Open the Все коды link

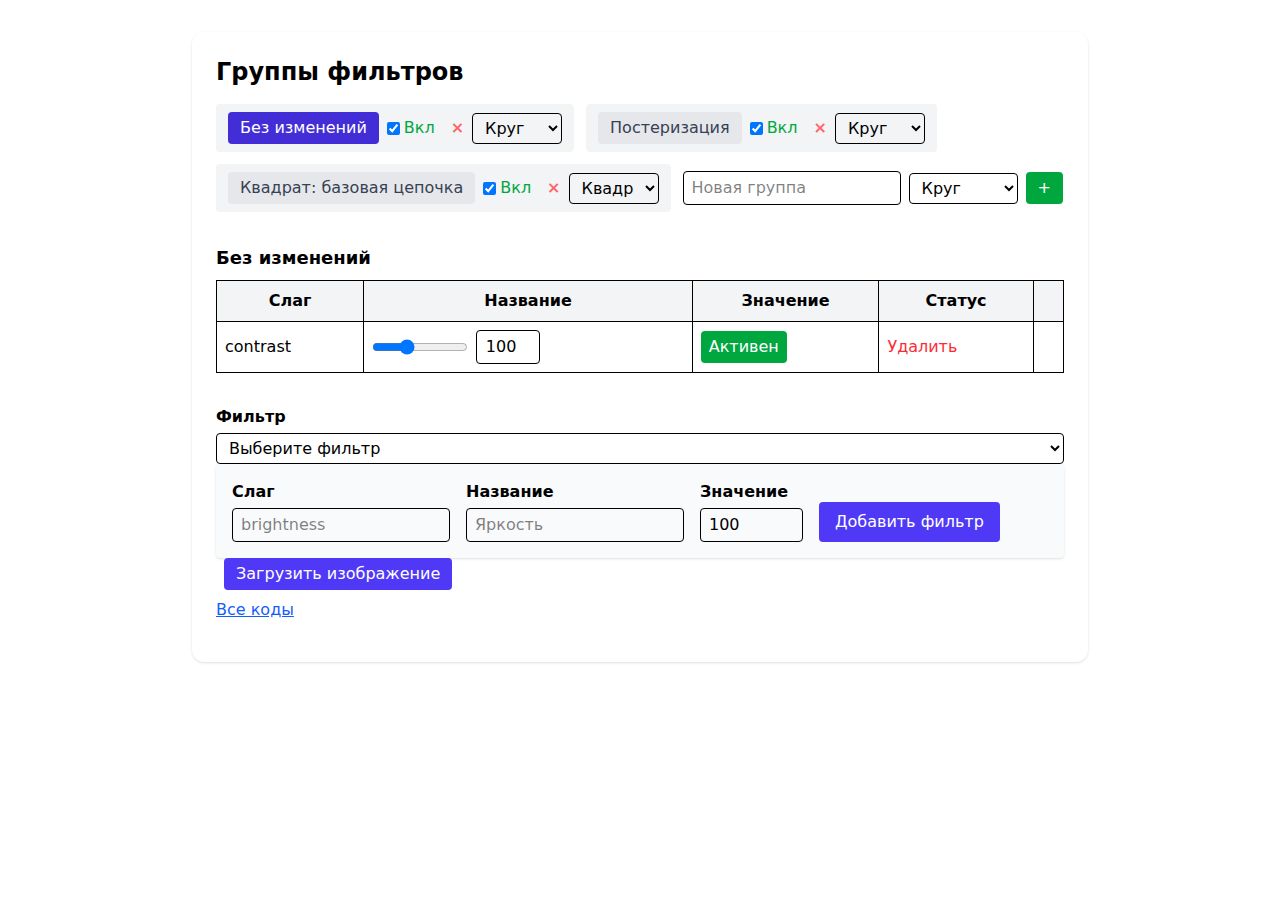pyautogui.click(x=255, y=609)
